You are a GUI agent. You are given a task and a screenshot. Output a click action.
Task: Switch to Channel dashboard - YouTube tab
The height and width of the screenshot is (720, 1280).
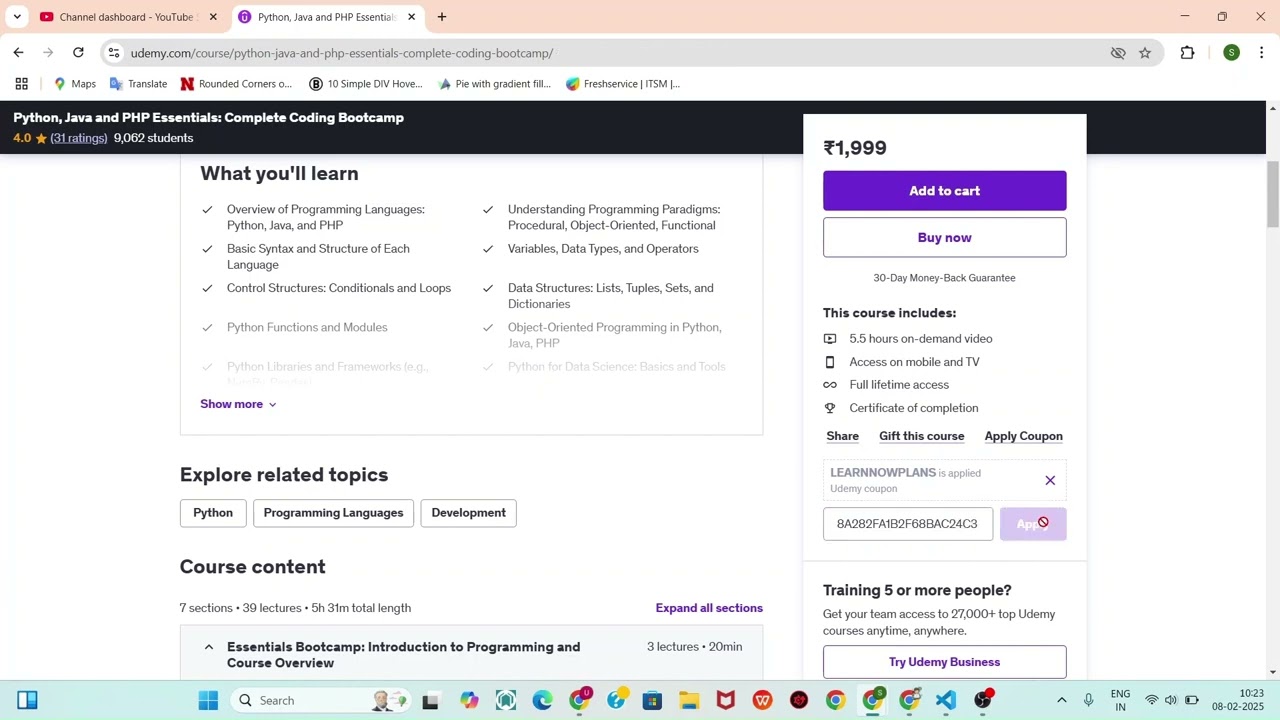click(x=127, y=17)
